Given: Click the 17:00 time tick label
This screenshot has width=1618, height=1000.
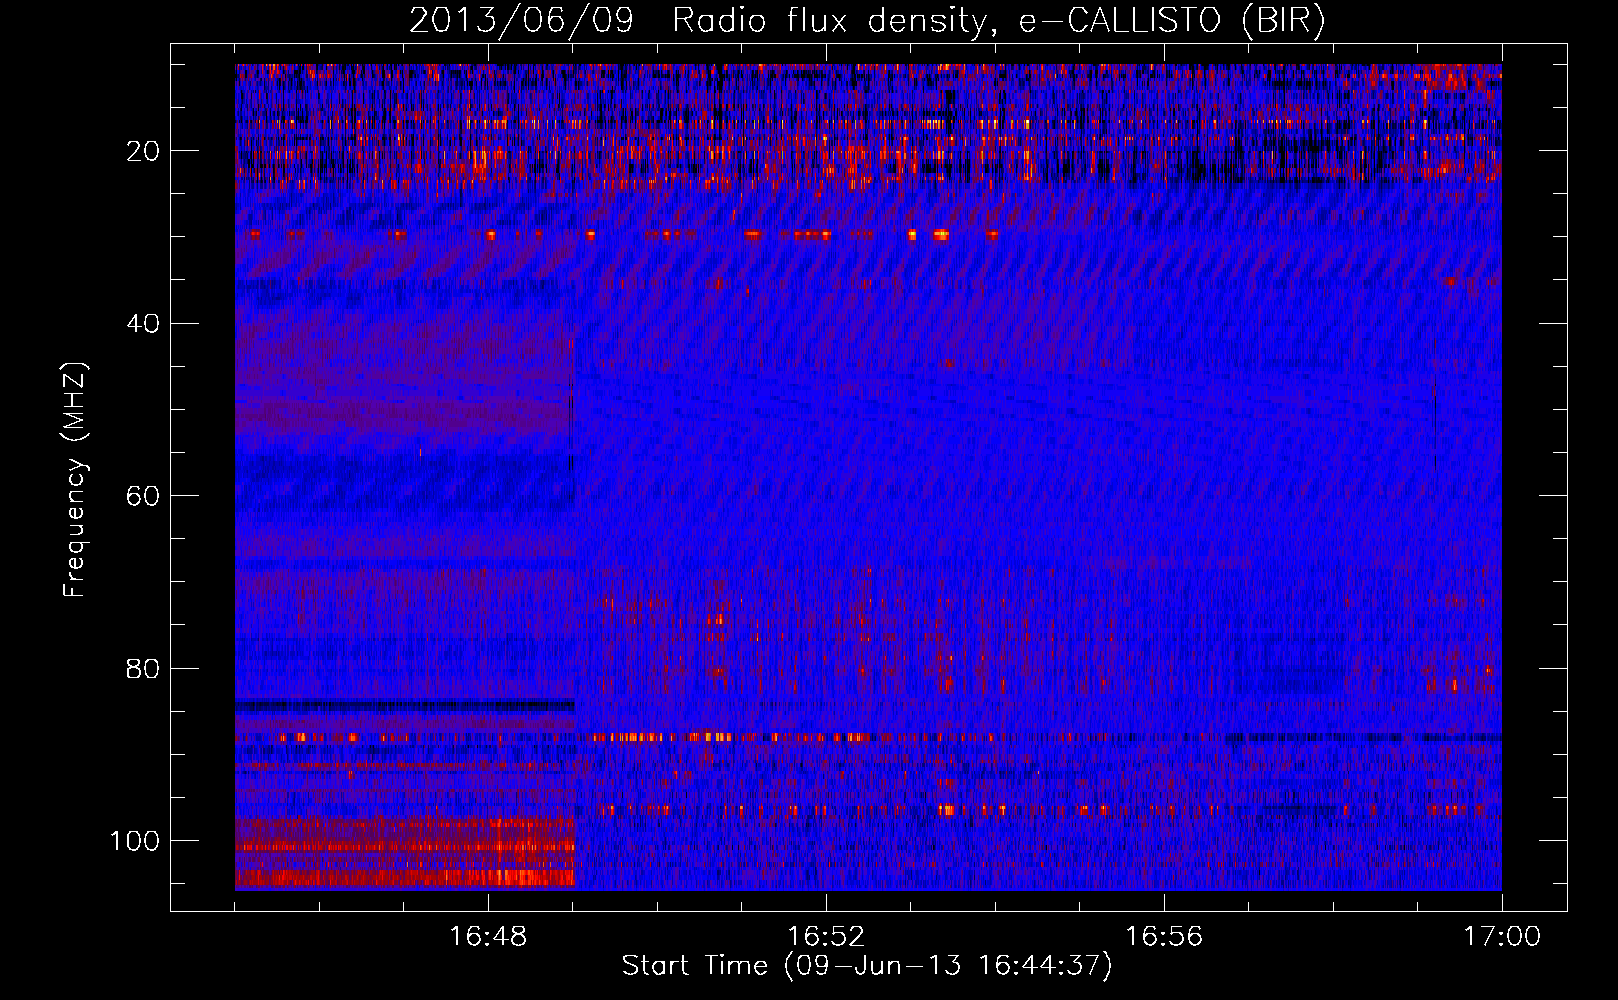Looking at the screenshot, I should click(1502, 936).
